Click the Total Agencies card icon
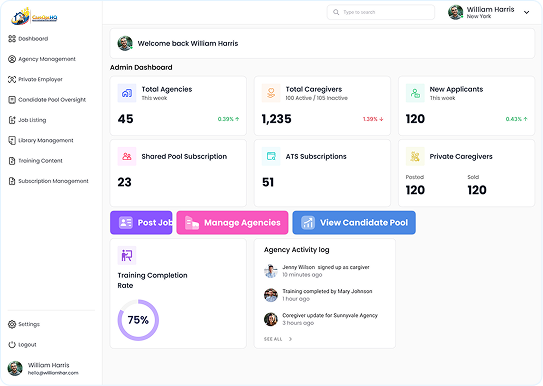This screenshot has width=543, height=386. (x=127, y=93)
